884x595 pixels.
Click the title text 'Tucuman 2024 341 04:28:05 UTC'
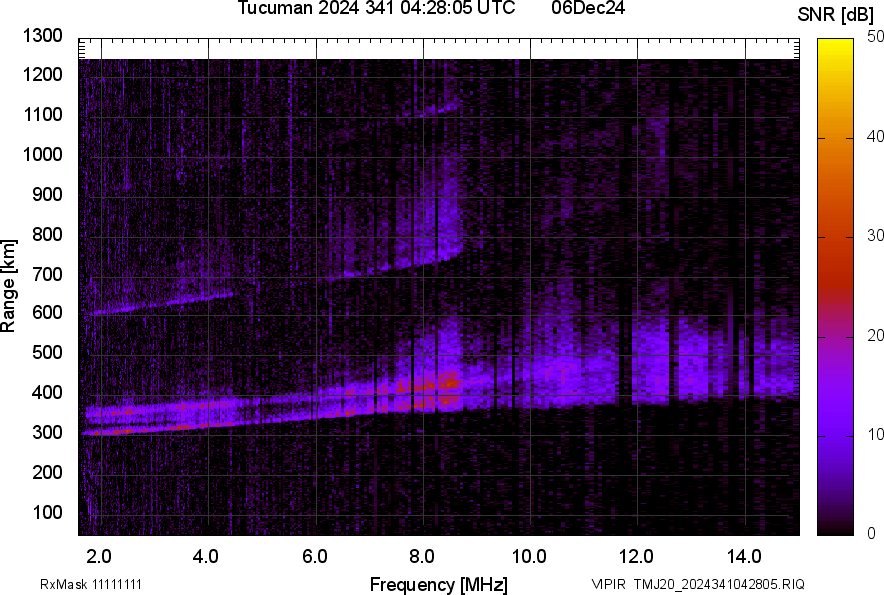[x=376, y=8]
